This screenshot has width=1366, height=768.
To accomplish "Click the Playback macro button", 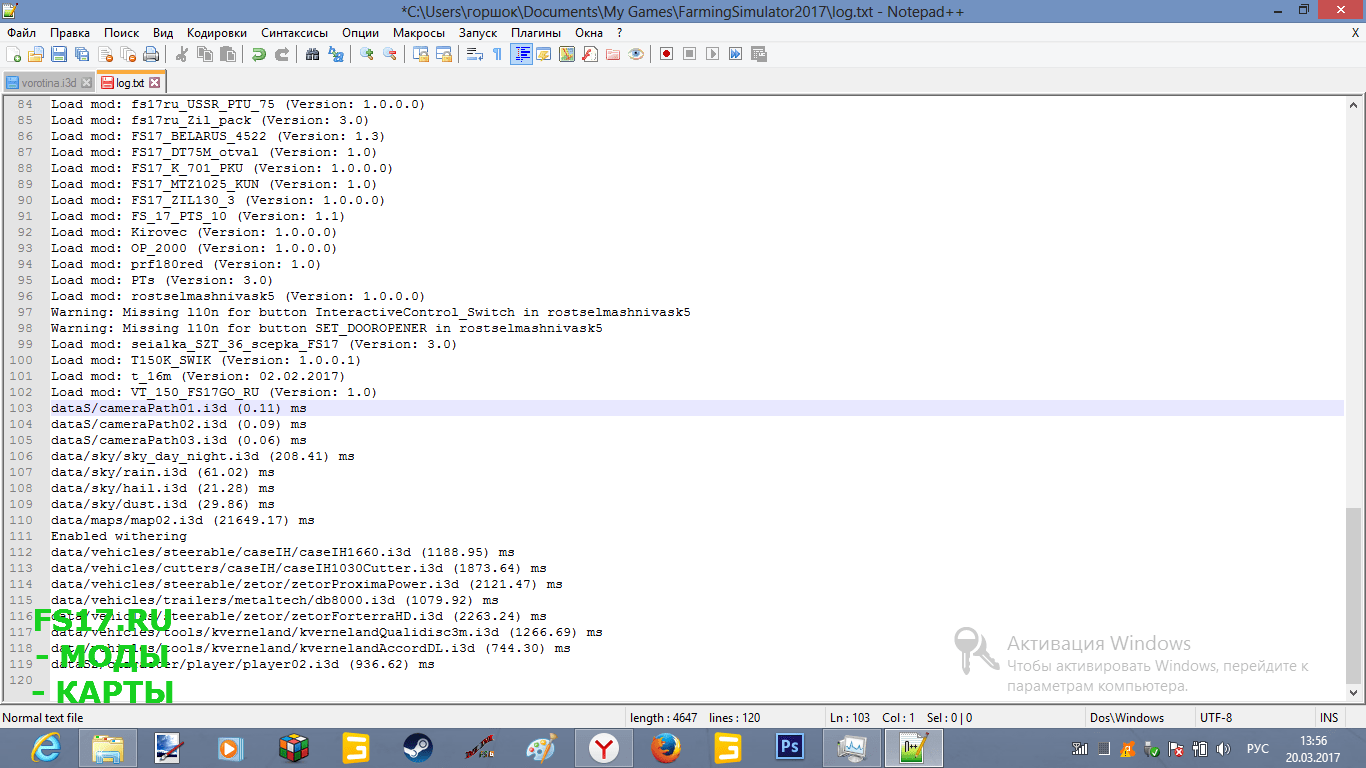I will (x=713, y=54).
